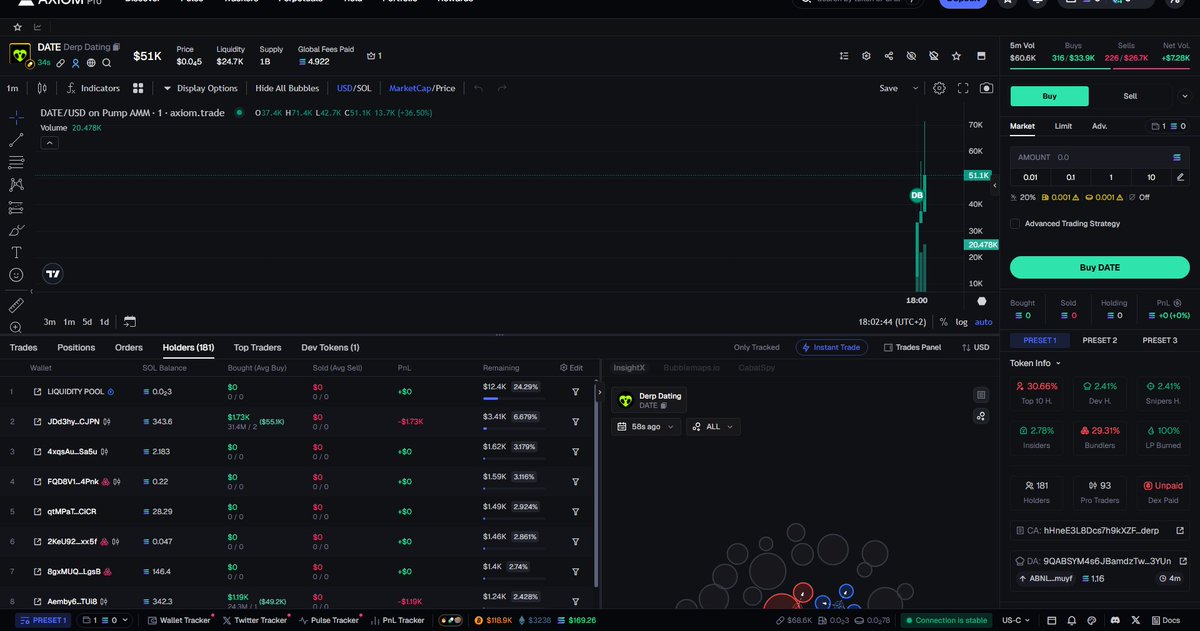Open Wallet Tracker in bottom bar
The width and height of the screenshot is (1200, 631).
(x=179, y=620)
